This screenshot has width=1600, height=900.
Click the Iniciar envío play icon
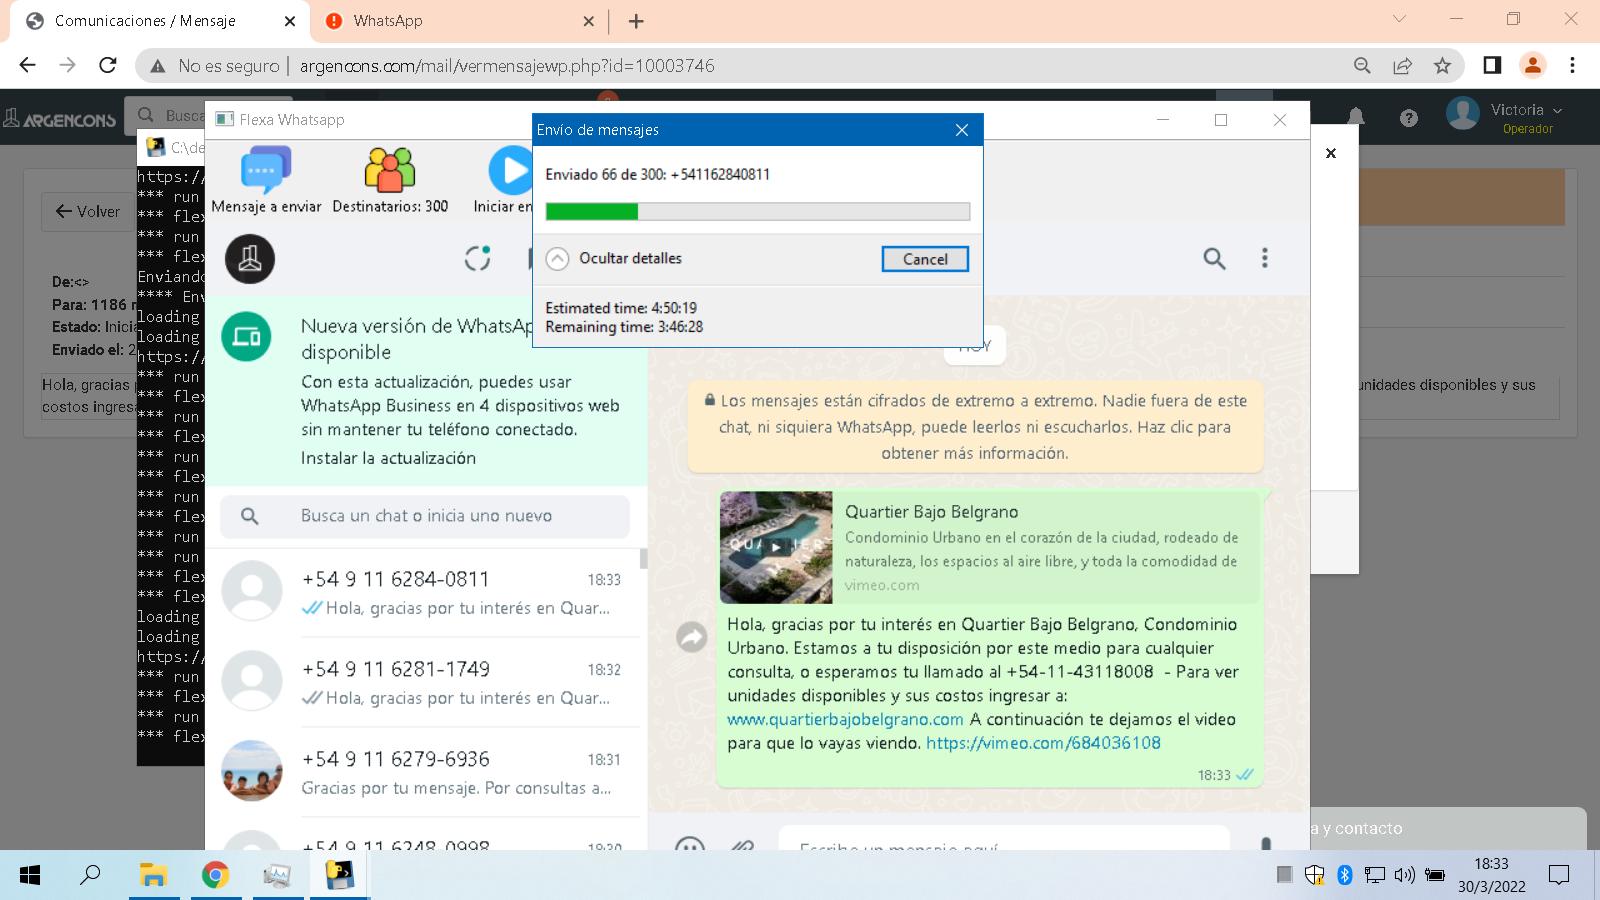pyautogui.click(x=510, y=170)
